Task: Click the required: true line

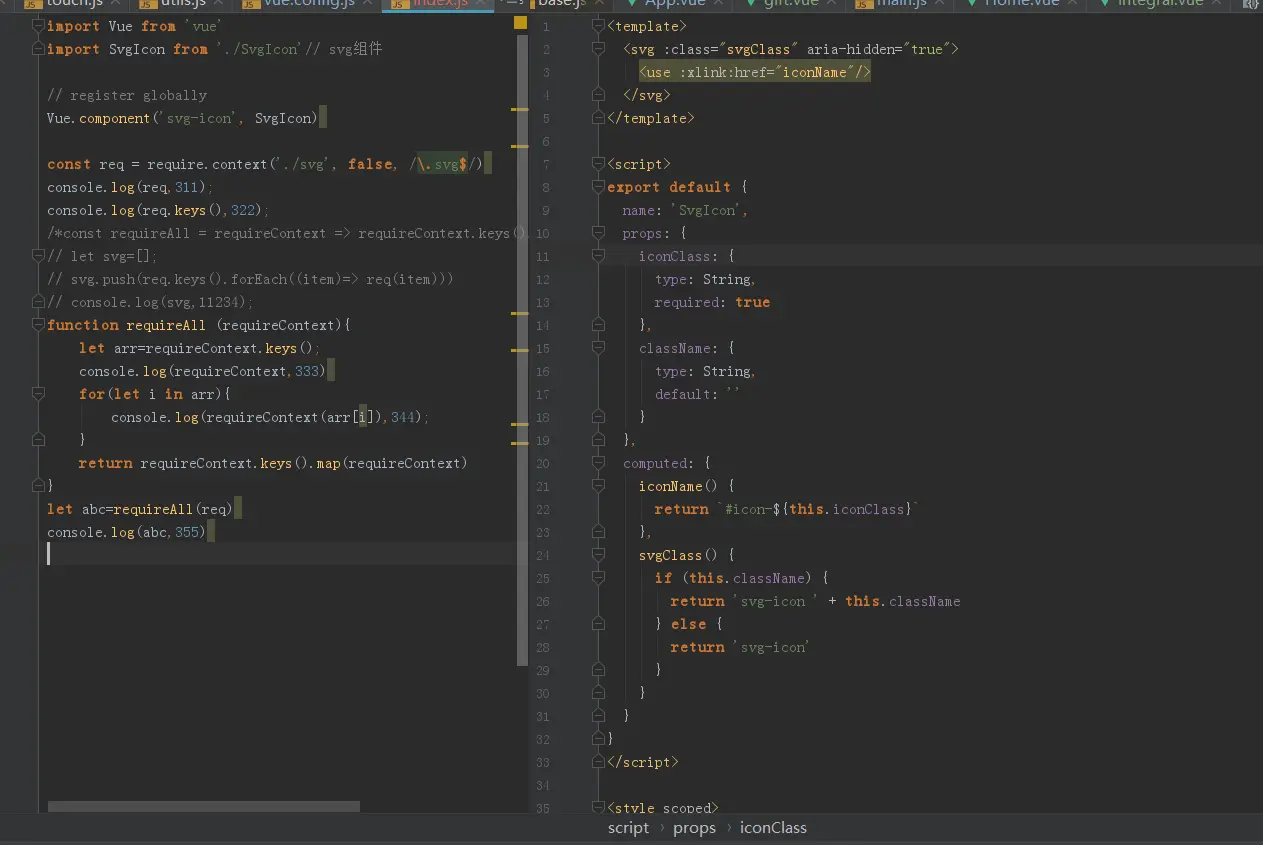Action: click(712, 302)
